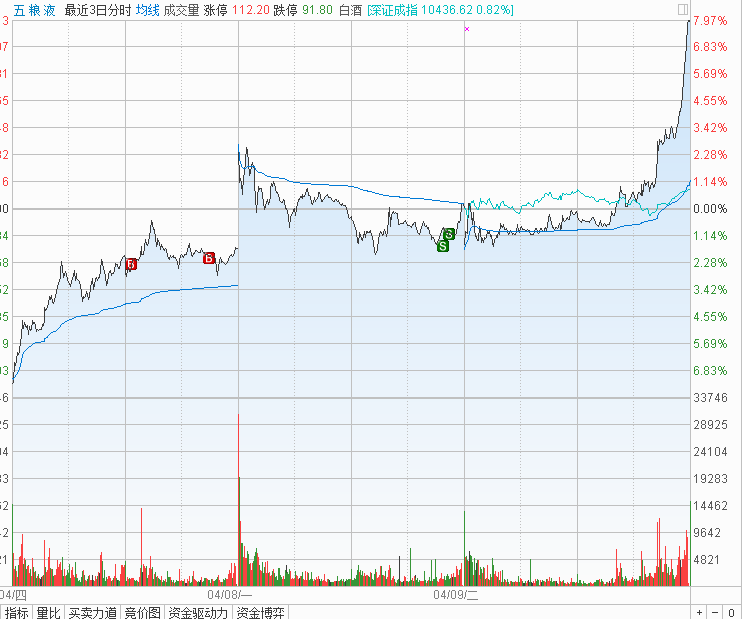The height and width of the screenshot is (619, 742).
Task: Click the first red B buy marker
Action: point(131,264)
